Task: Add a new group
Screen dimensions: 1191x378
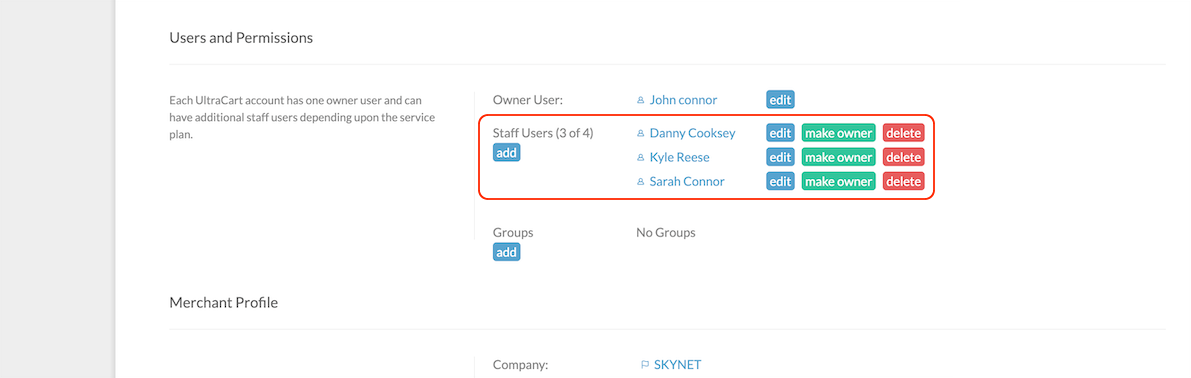Action: 507,252
